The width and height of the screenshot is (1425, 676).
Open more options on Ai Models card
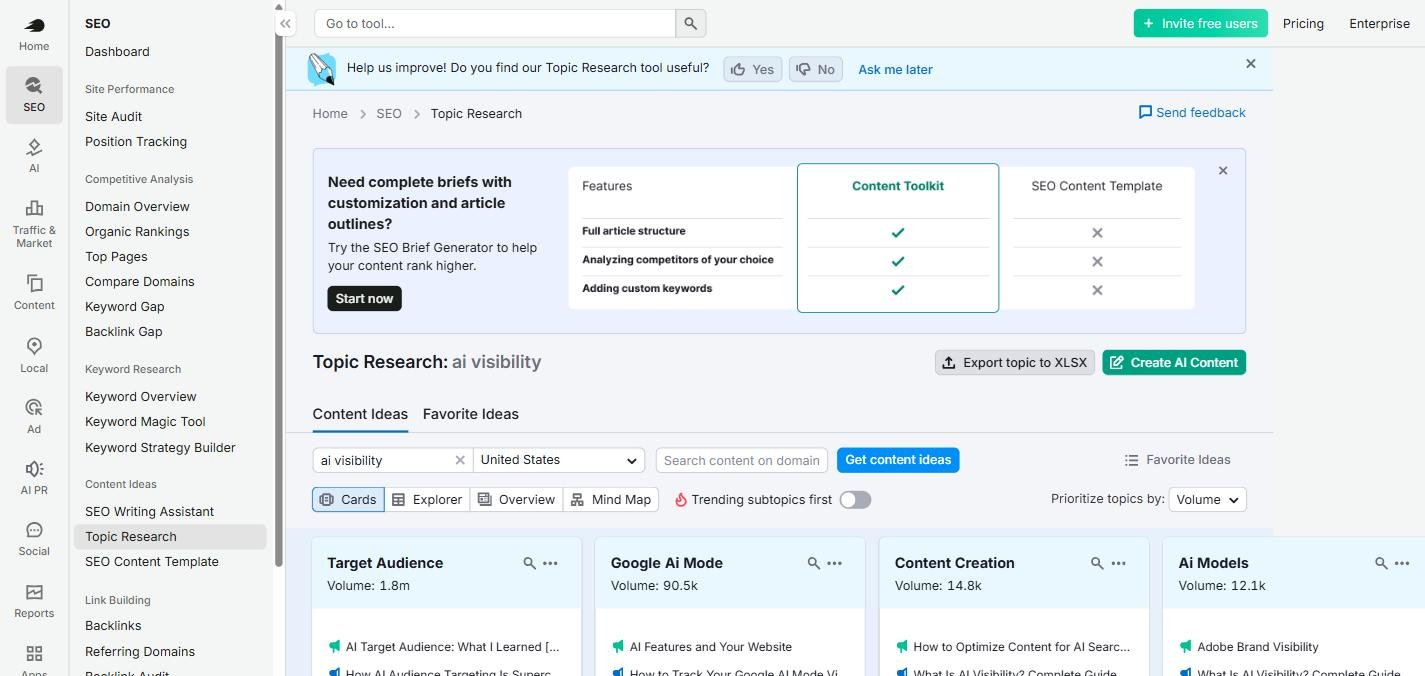click(1402, 564)
